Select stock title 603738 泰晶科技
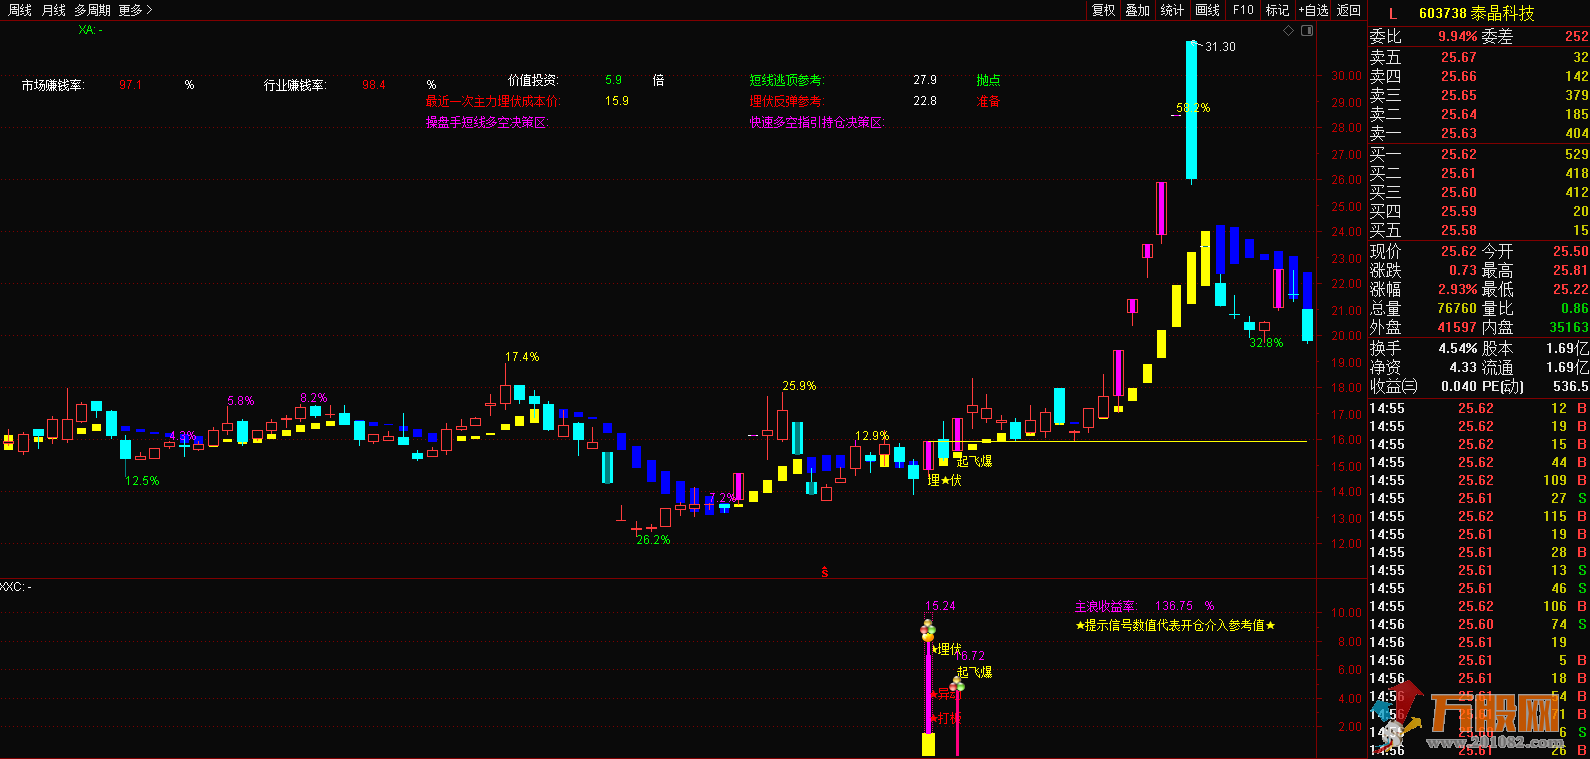Image resolution: width=1590 pixels, height=759 pixels. click(x=1476, y=13)
